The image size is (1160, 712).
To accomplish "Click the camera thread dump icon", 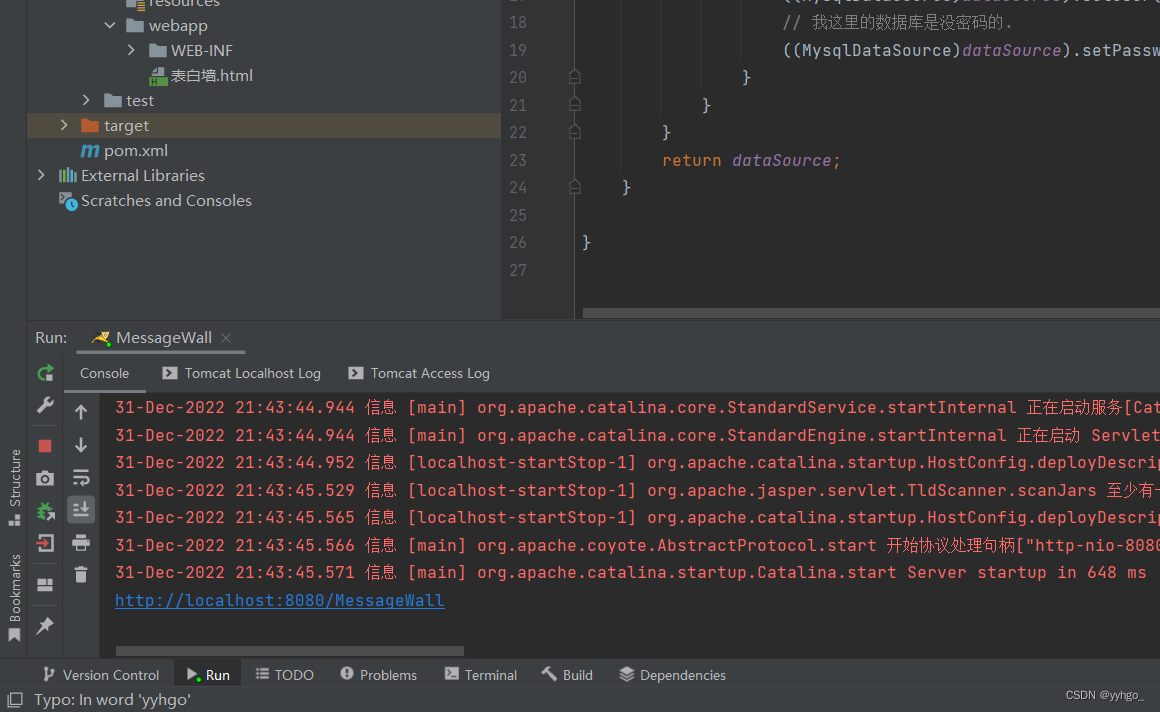I will coord(45,479).
